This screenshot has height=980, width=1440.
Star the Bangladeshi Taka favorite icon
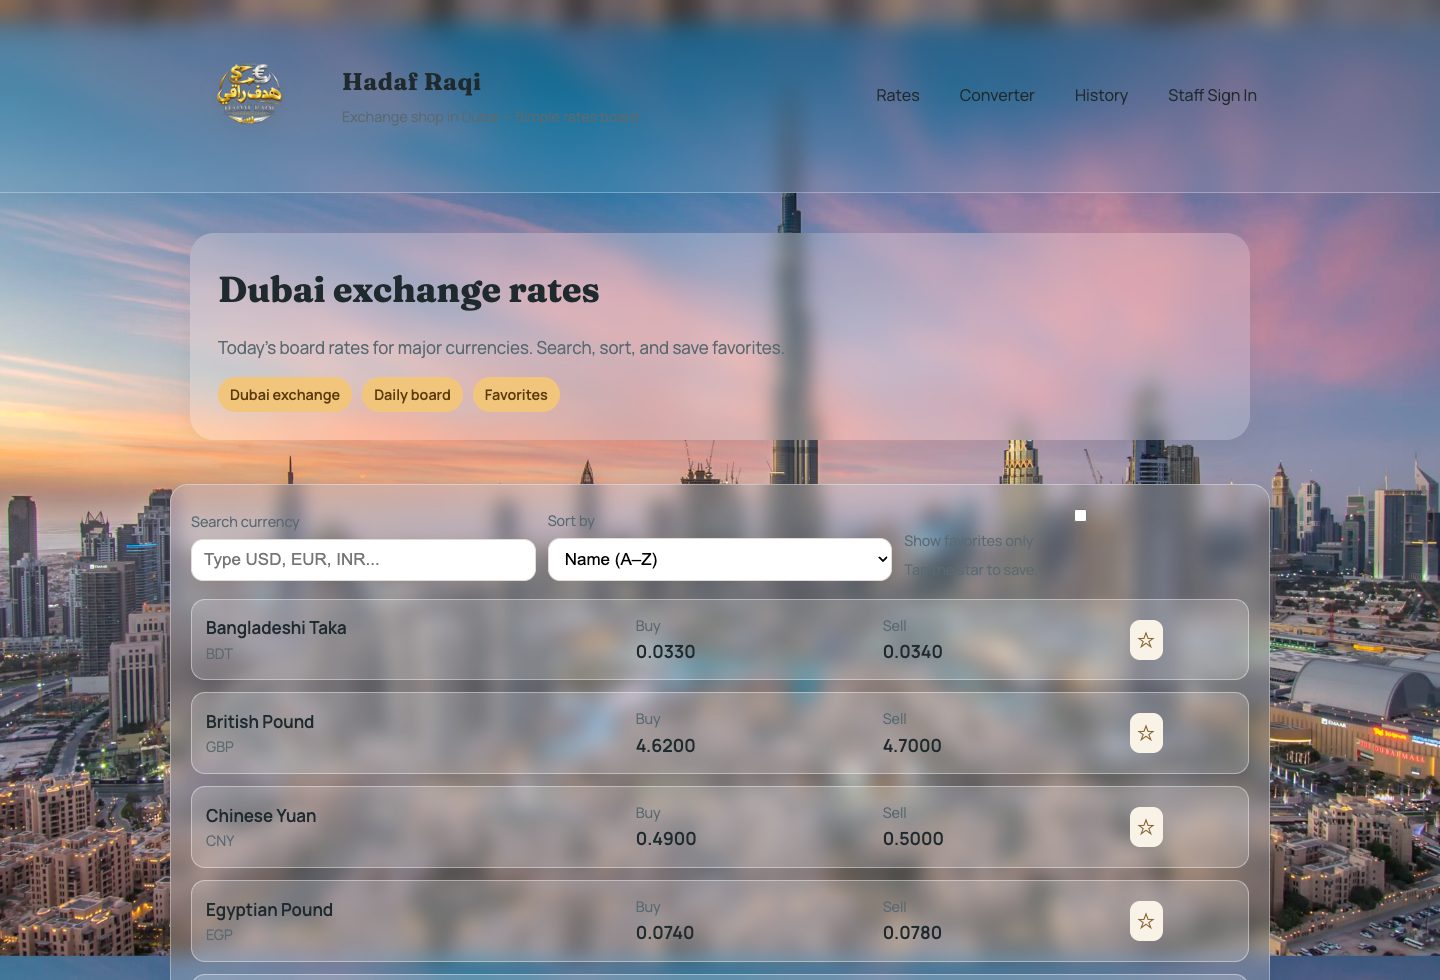click(1146, 640)
